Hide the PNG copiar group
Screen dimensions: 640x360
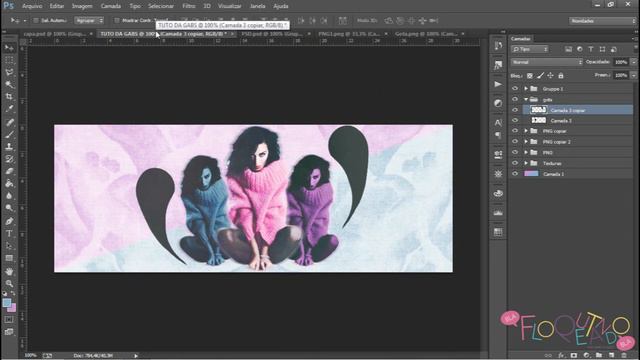coord(515,131)
